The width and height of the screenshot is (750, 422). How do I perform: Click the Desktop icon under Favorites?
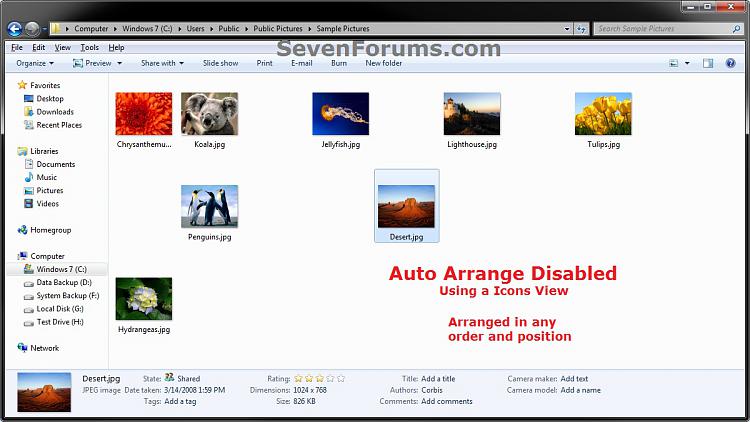point(28,99)
